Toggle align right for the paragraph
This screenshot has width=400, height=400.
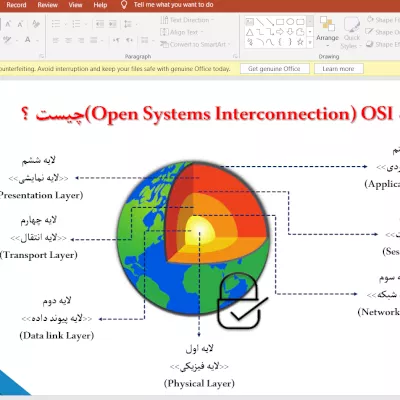[x=81, y=40]
